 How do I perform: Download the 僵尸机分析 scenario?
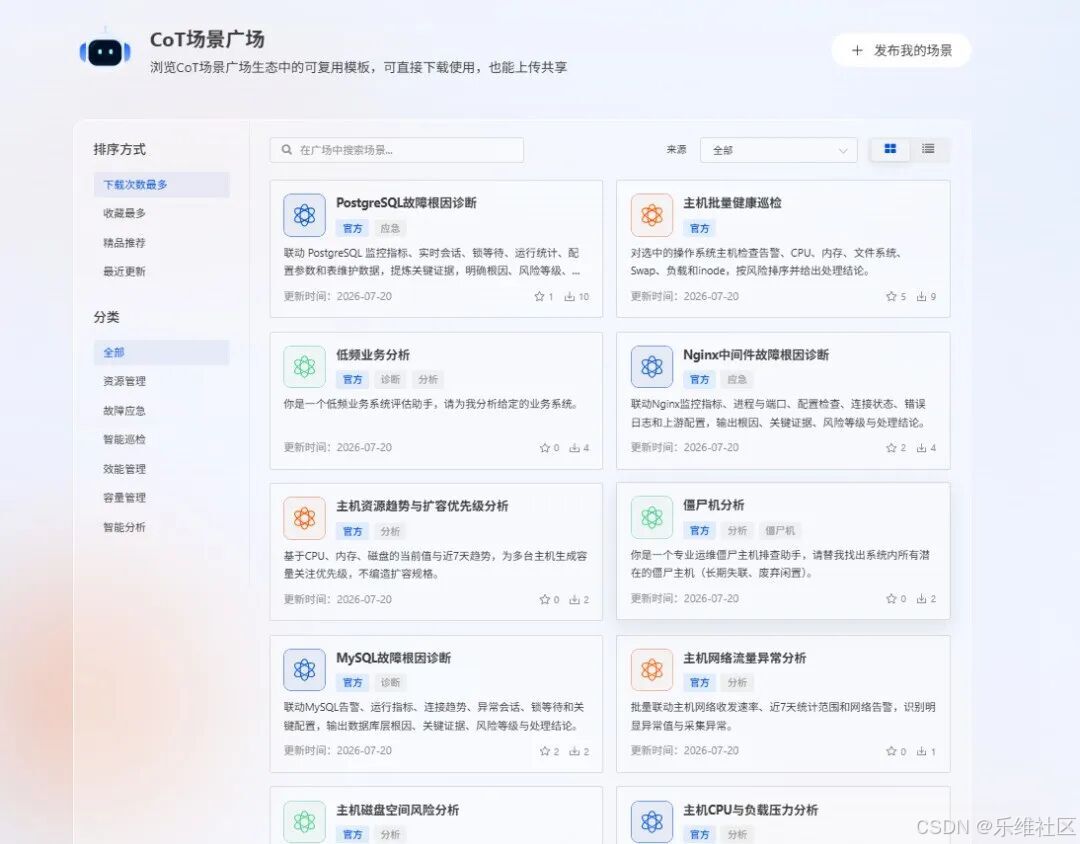(922, 599)
